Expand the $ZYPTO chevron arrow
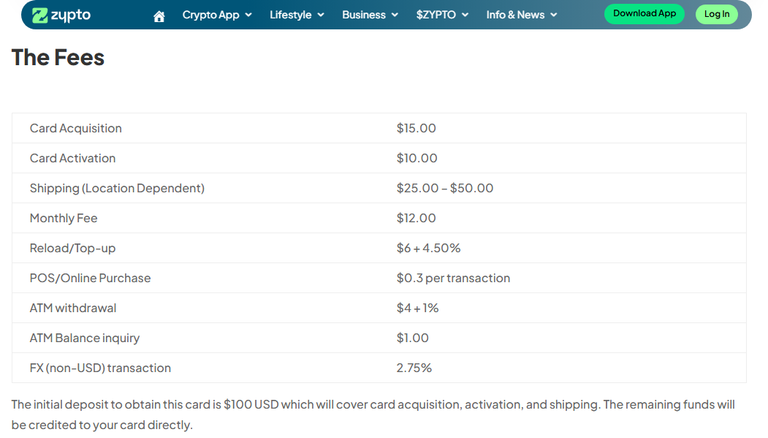 pyautogui.click(x=465, y=15)
